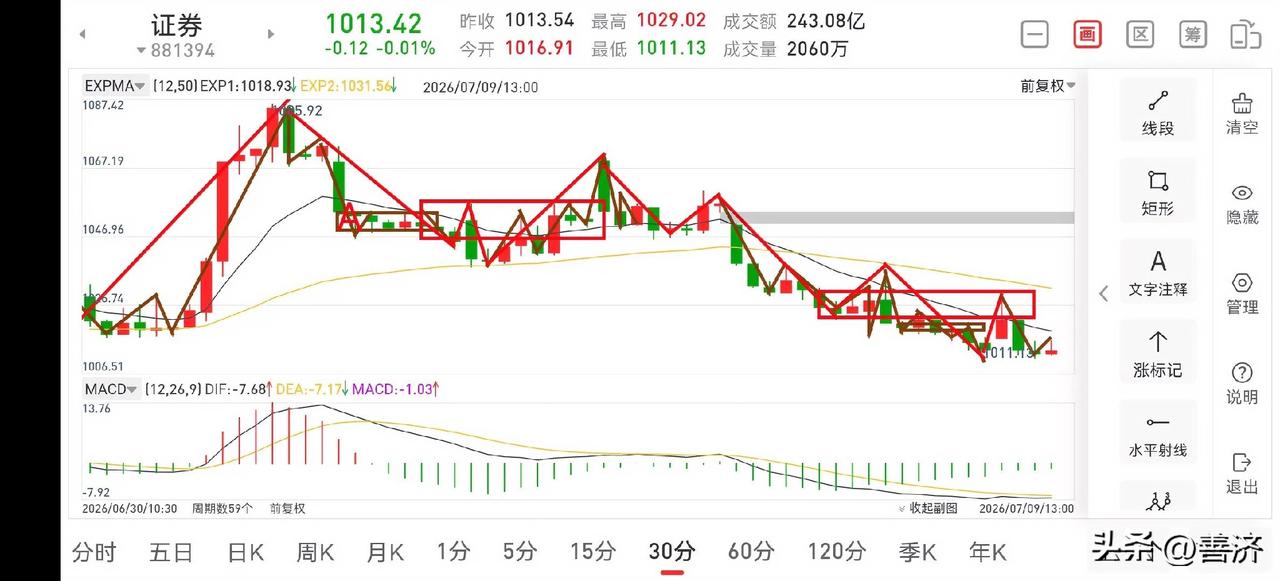1280x581 pixels.
Task: Click the rotate screen orientation icon
Action: 1245,34
